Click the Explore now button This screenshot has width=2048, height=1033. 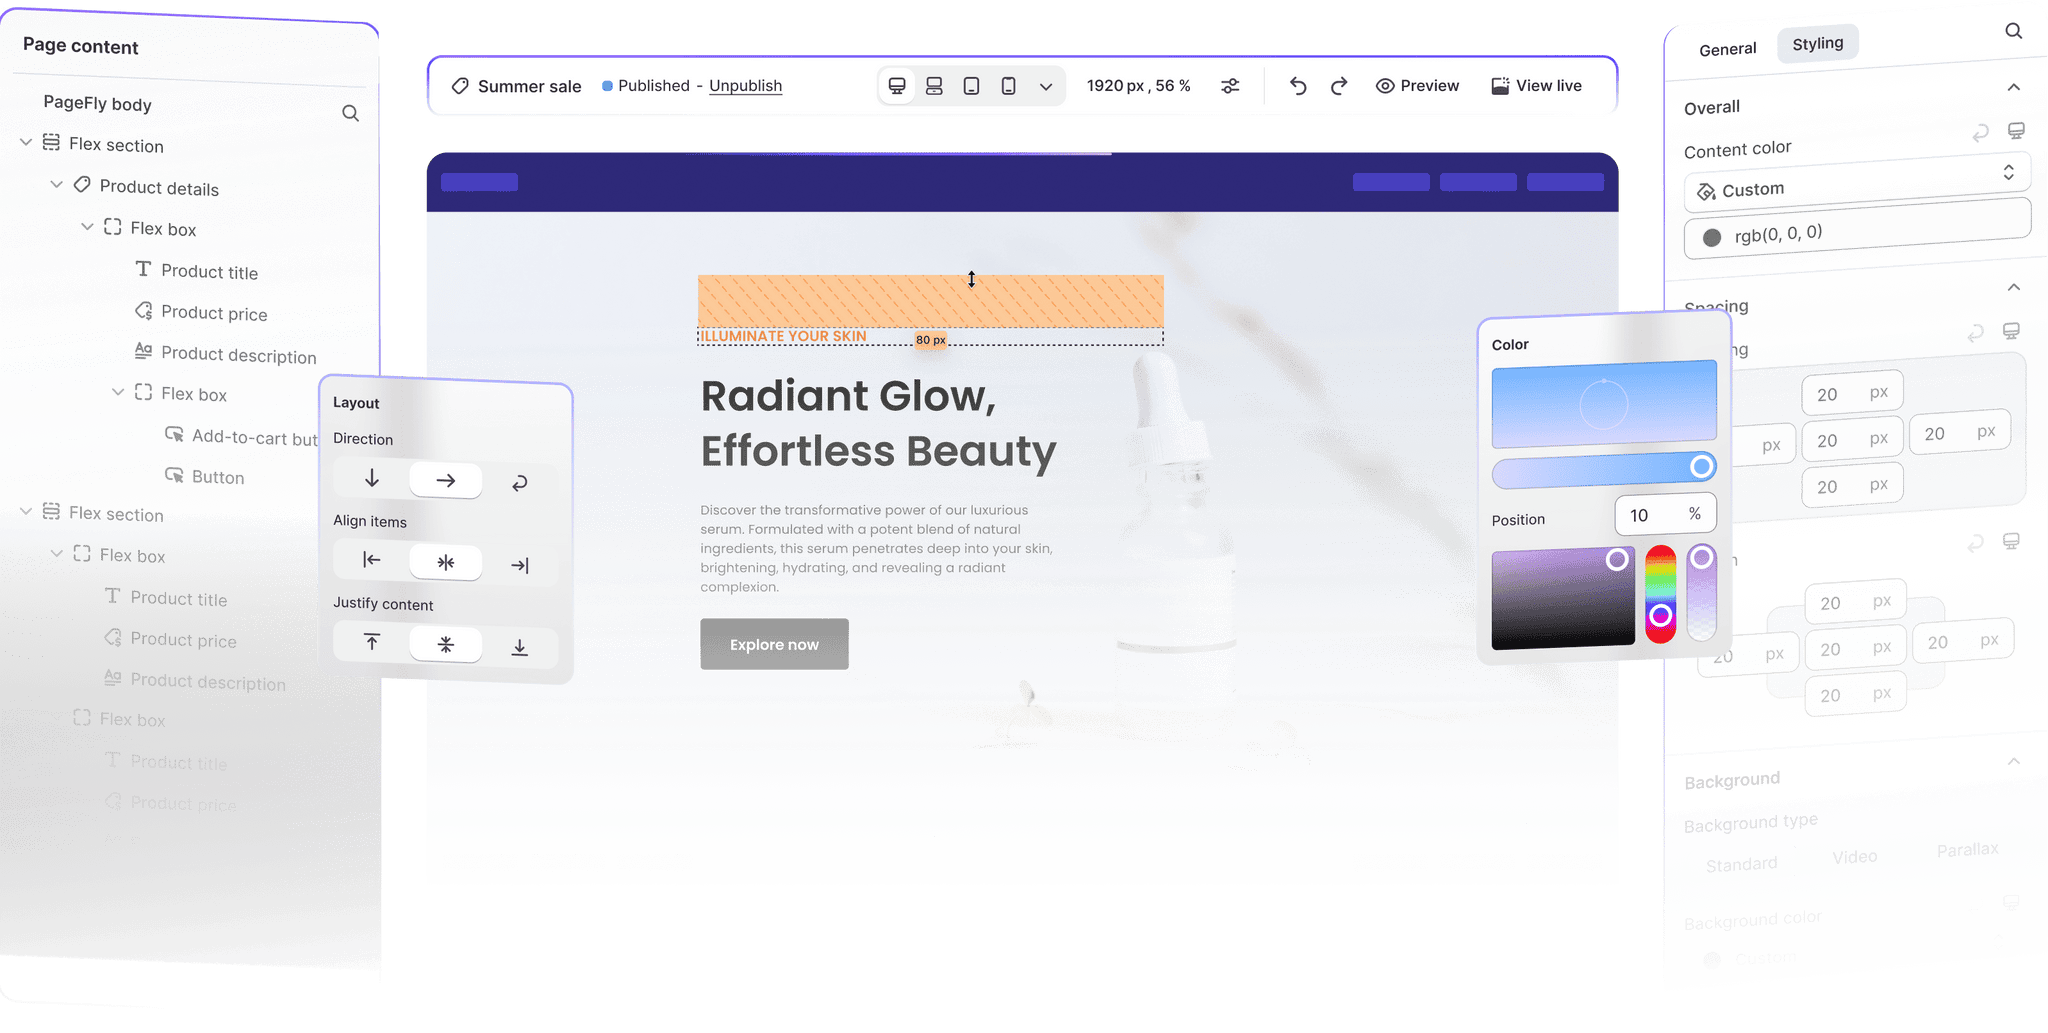[x=774, y=644]
